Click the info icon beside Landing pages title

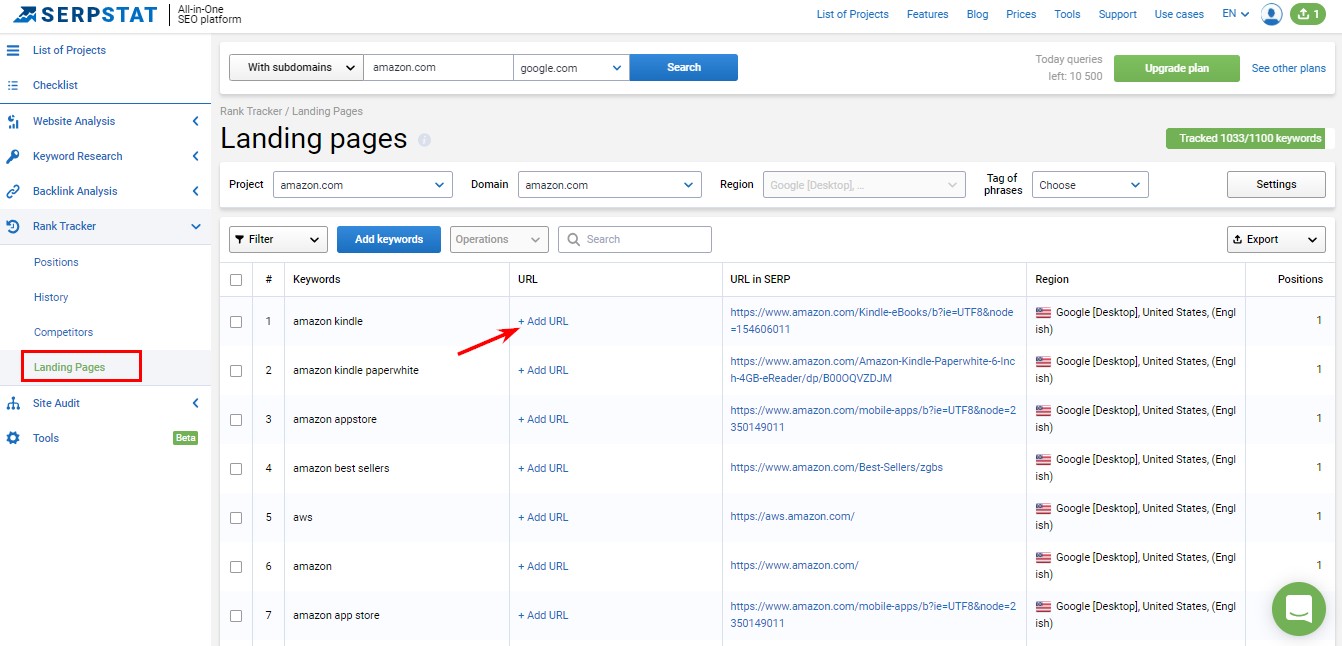pyautogui.click(x=424, y=140)
